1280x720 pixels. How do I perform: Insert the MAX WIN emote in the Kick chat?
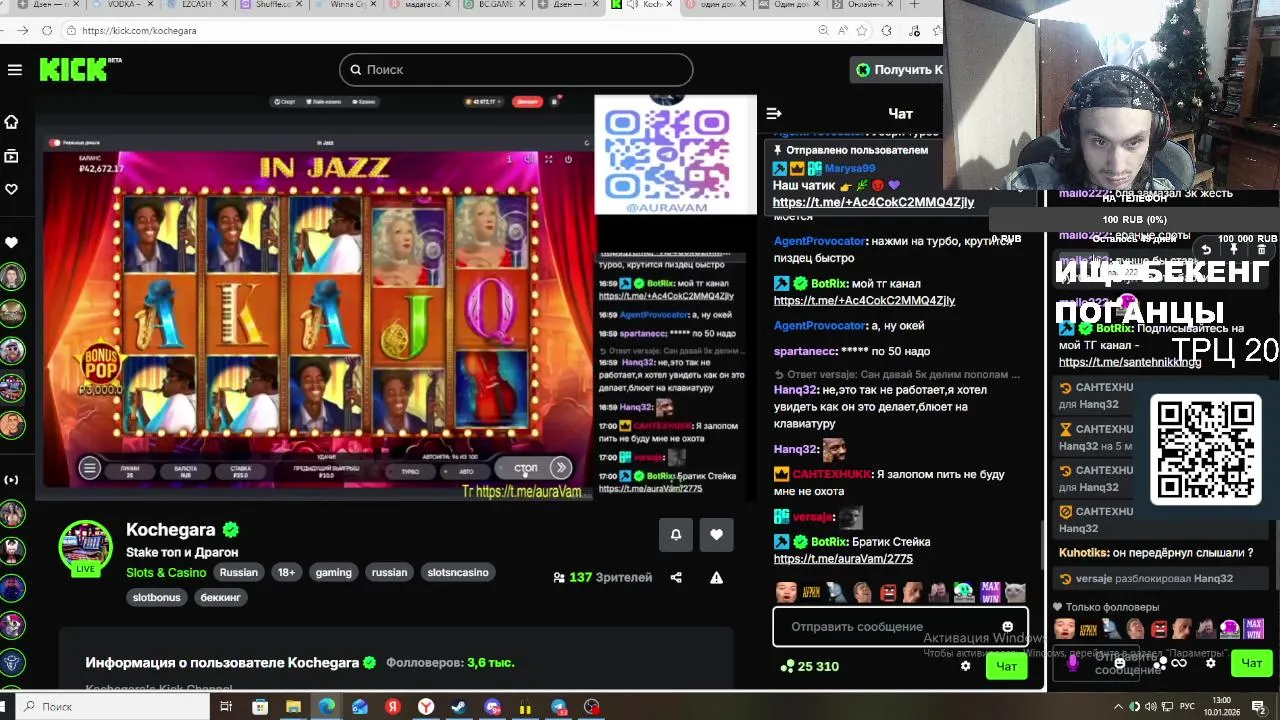point(990,592)
